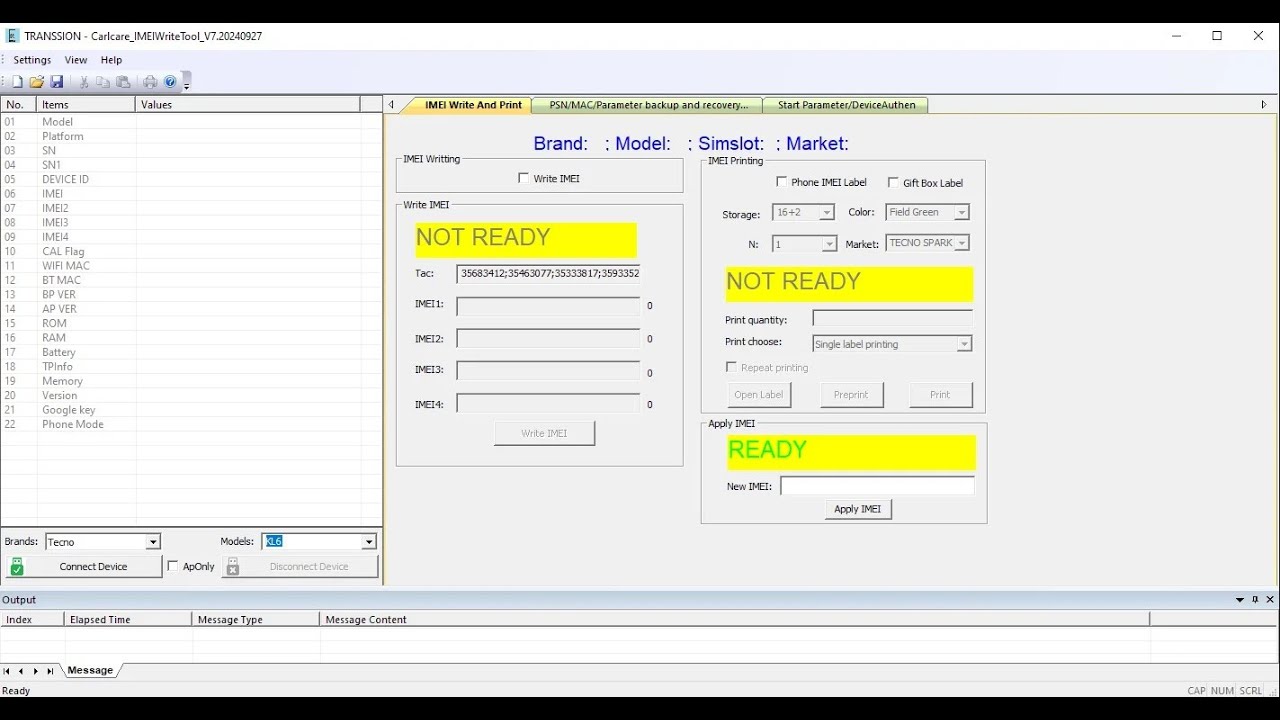Viewport: 1280px width, 720px height.
Task: Click the Transsion app icon in title bar
Action: [12, 36]
